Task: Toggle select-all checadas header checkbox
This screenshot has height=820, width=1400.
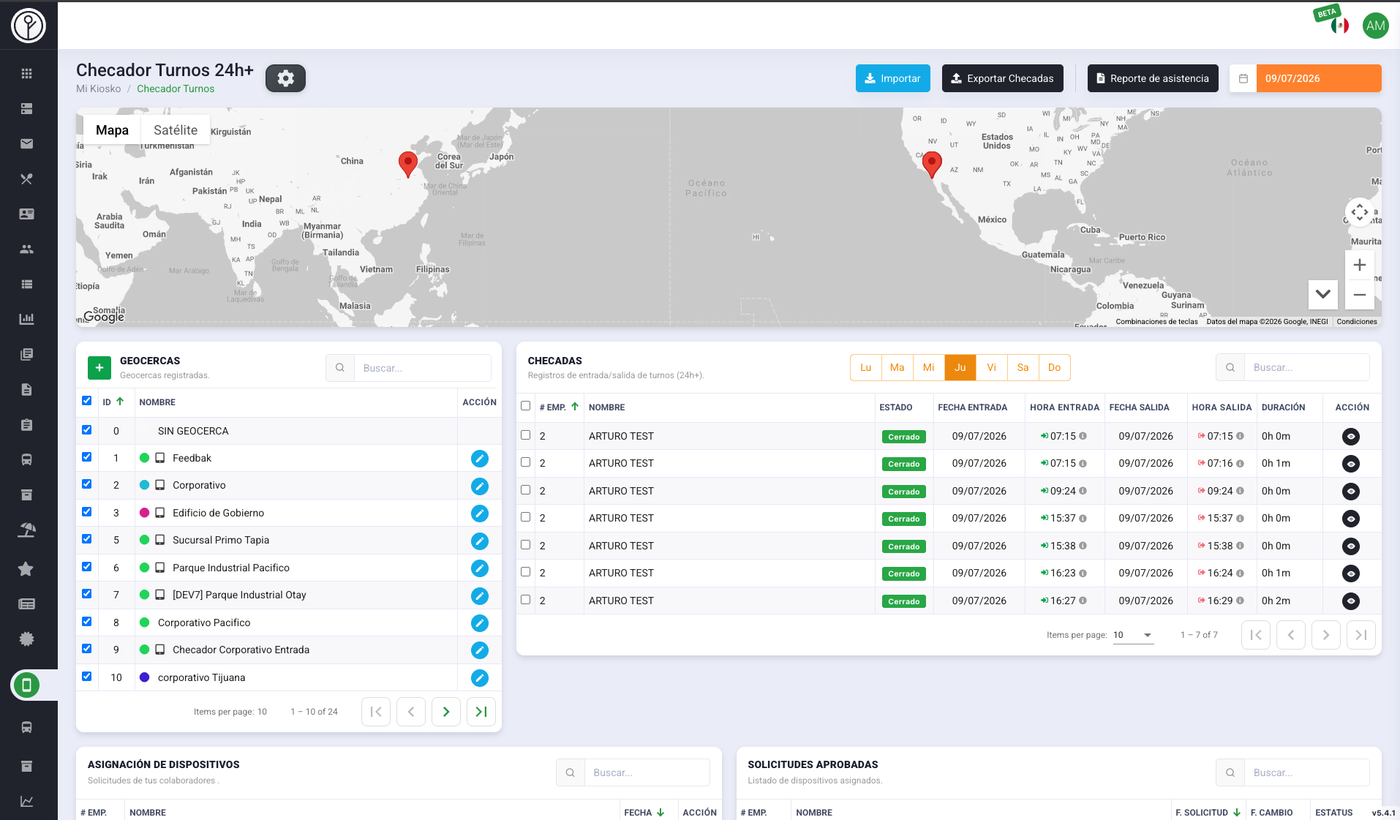Action: coord(526,406)
